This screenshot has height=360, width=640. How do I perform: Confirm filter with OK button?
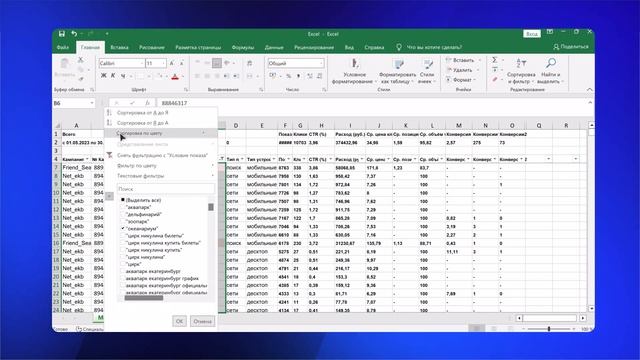click(x=179, y=321)
